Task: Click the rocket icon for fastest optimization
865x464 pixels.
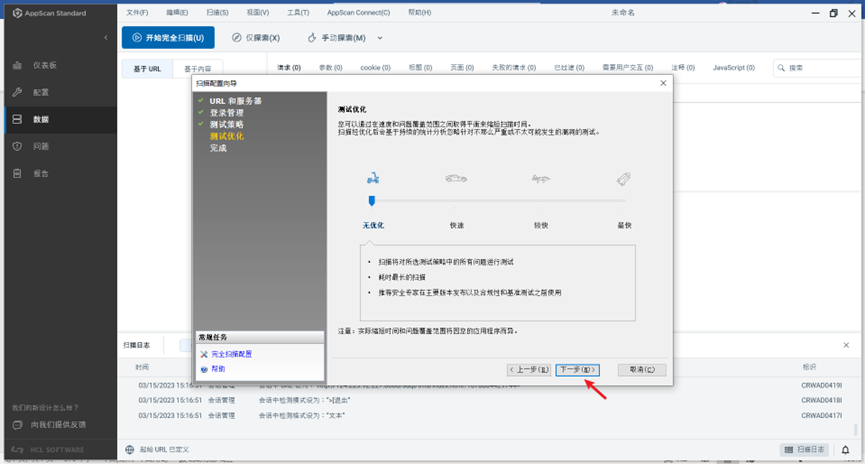Action: click(623, 179)
